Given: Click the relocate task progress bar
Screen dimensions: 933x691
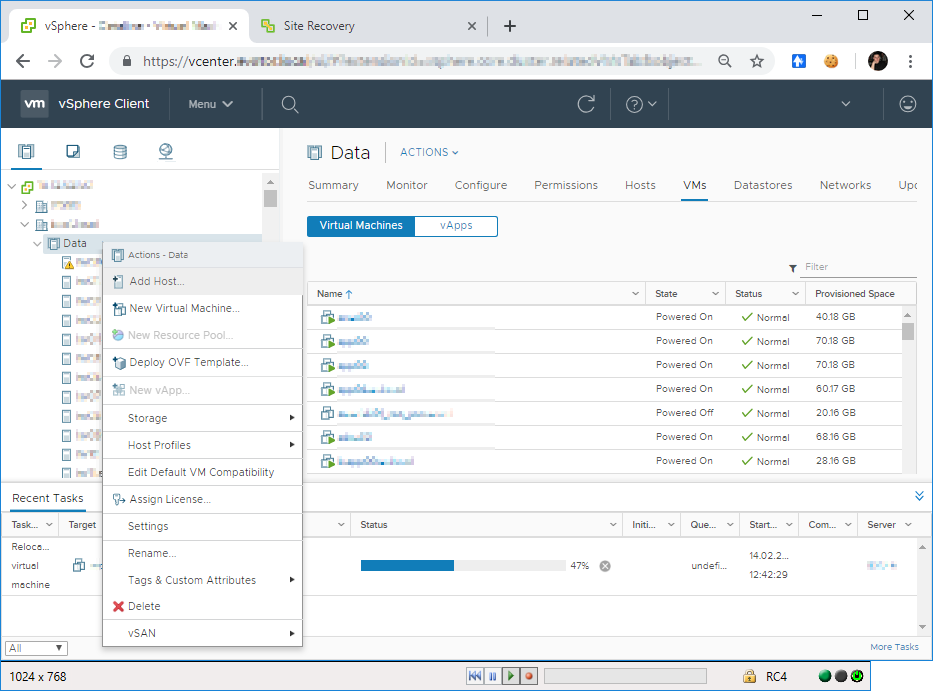Looking at the screenshot, I should [x=463, y=565].
